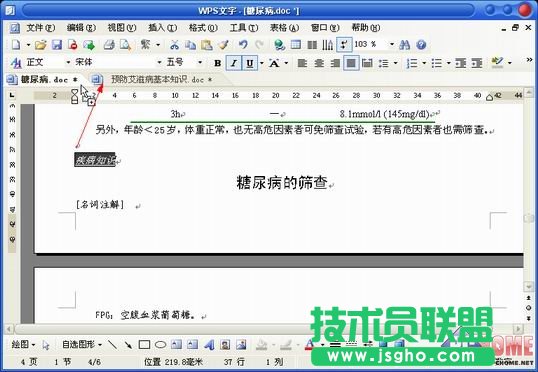Viewport: 538px width, 372px height.
Task: Expand the underline style arrow
Action: 261,63
